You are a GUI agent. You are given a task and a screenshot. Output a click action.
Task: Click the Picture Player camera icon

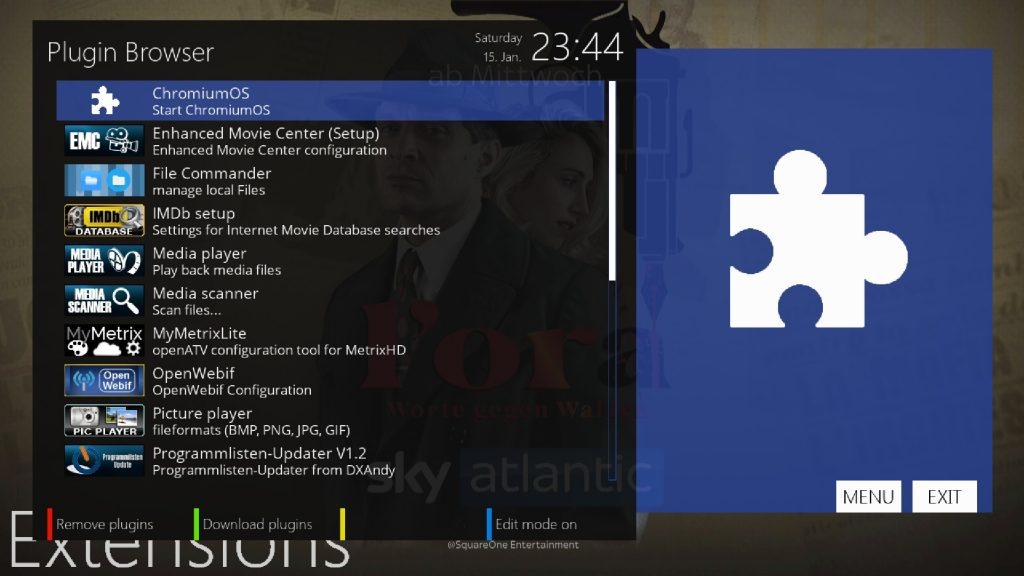[103, 420]
